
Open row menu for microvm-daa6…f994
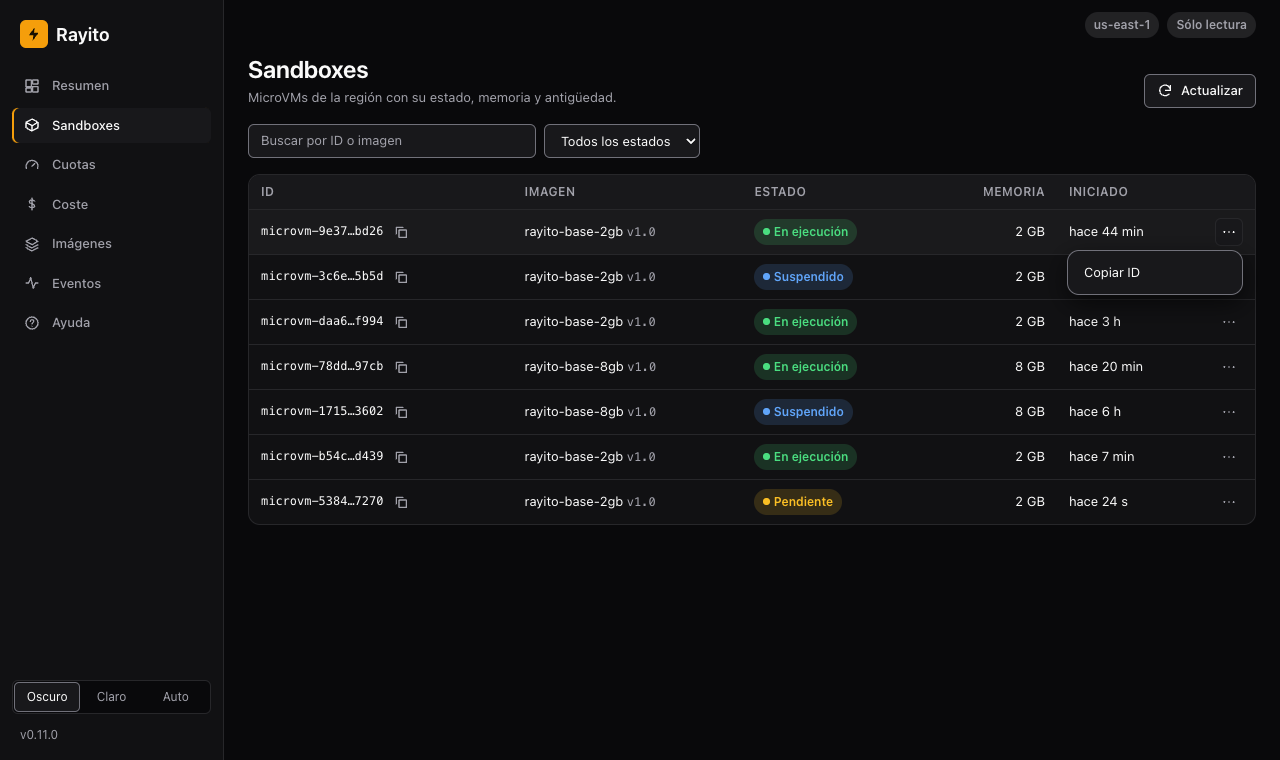(1229, 322)
